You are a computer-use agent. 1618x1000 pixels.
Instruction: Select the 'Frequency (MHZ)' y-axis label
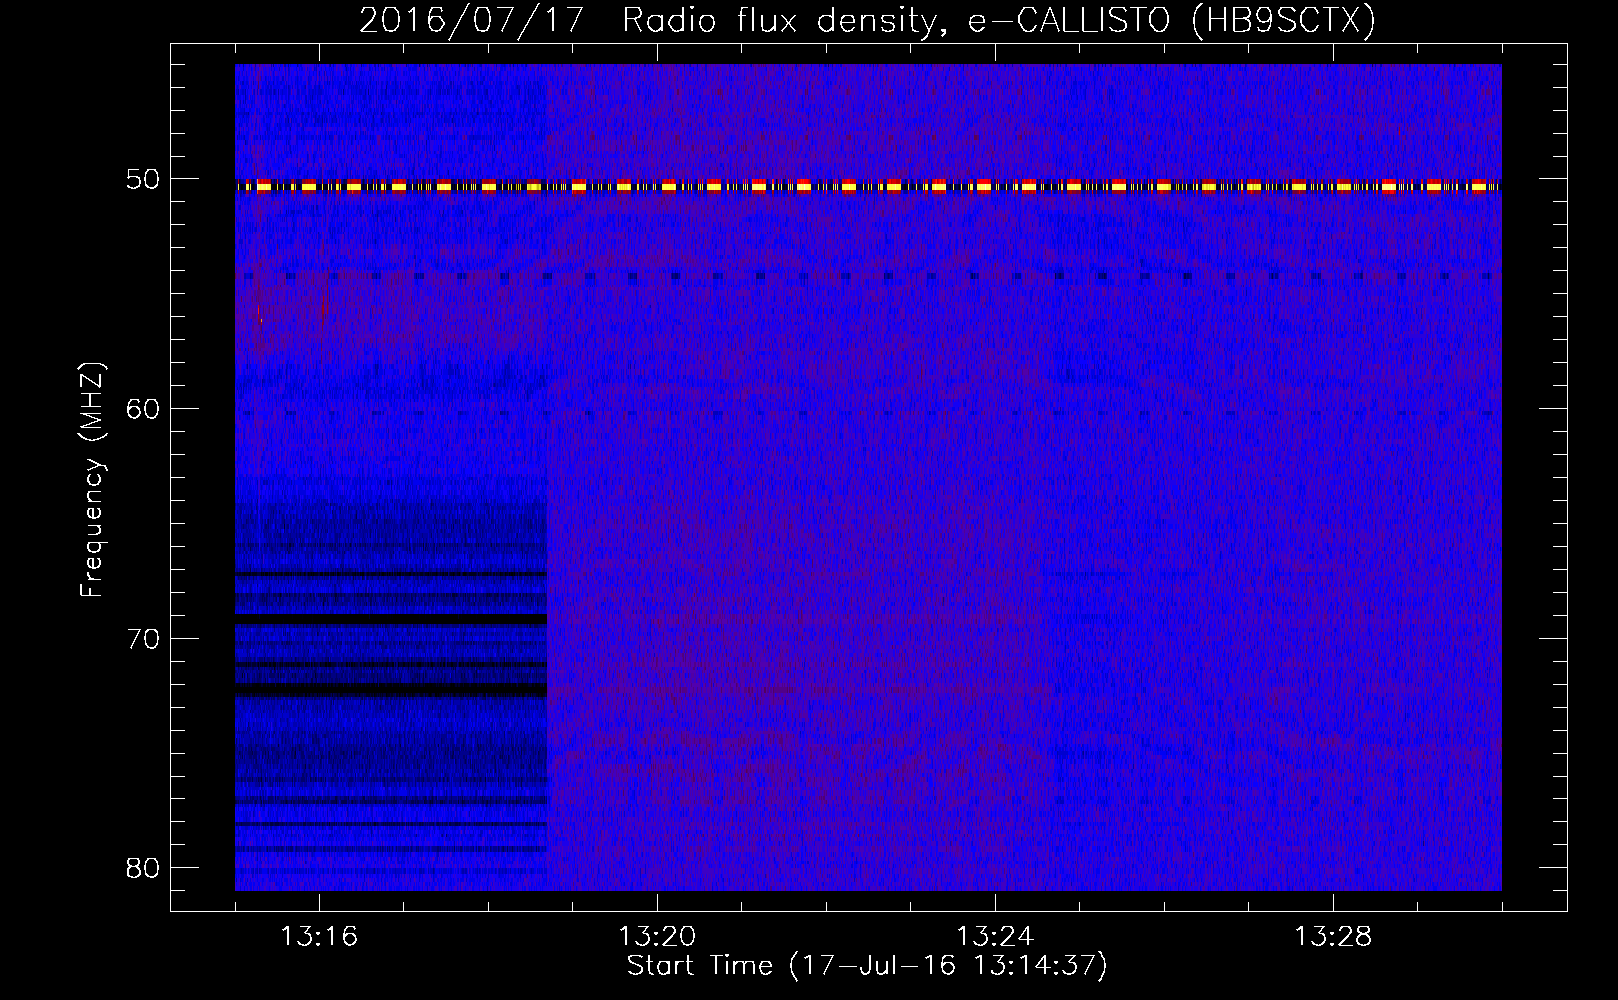pos(92,480)
